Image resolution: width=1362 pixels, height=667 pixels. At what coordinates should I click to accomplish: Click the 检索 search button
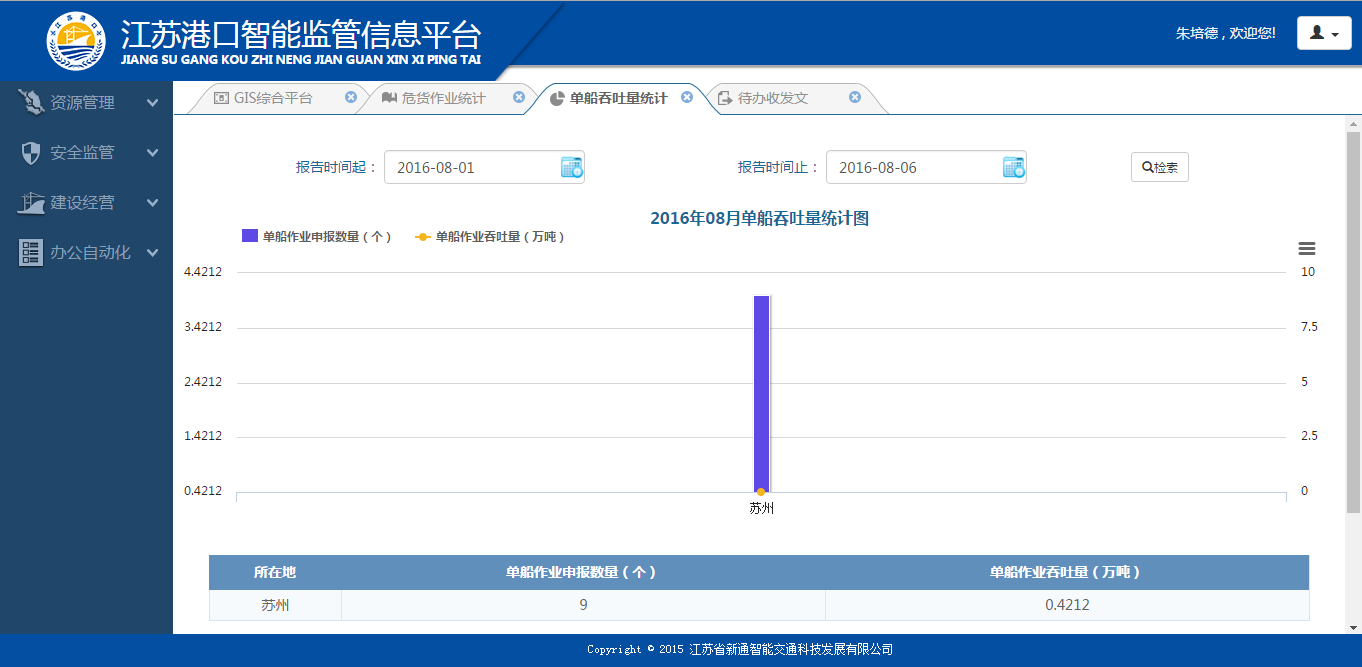[x=1160, y=168]
